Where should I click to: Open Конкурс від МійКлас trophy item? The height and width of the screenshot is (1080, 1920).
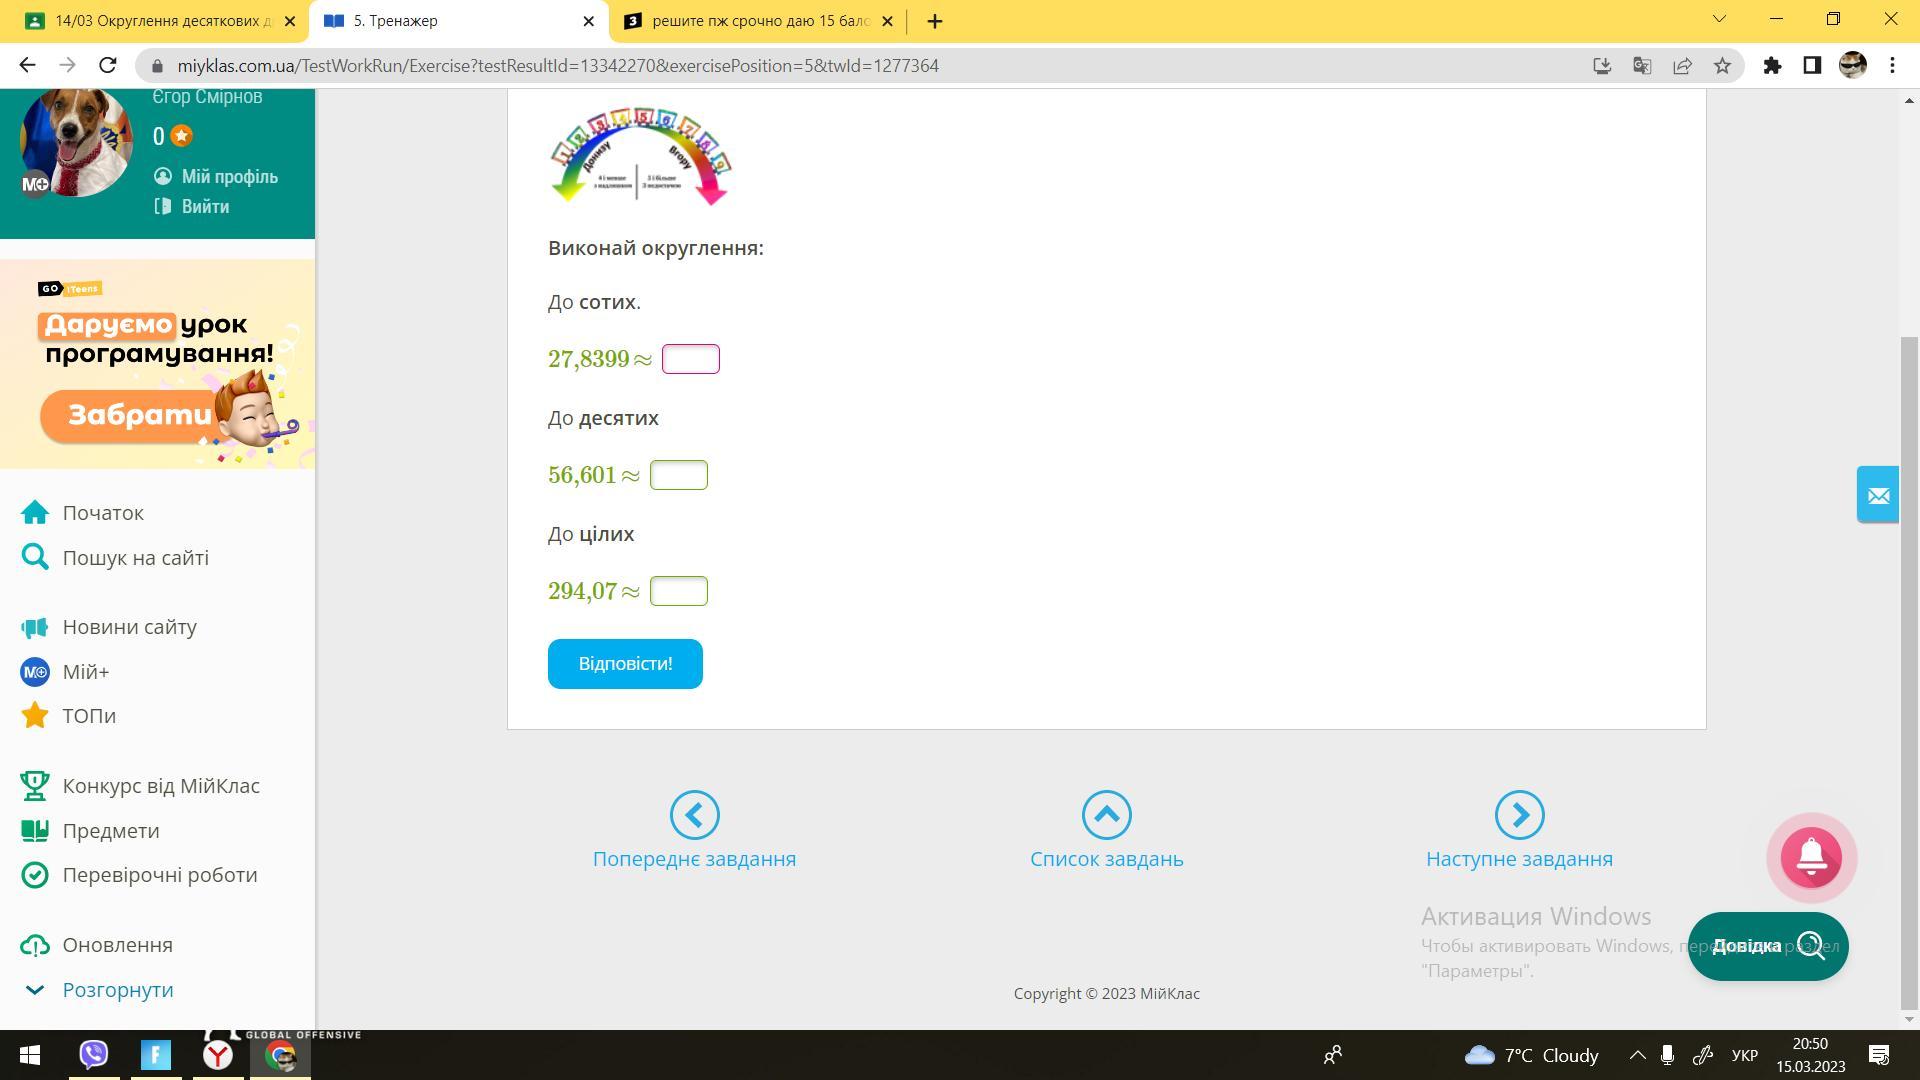click(160, 786)
